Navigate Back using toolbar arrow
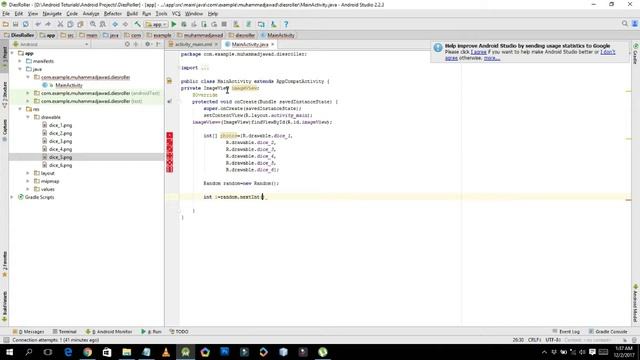640x360 pixels. point(115,24)
